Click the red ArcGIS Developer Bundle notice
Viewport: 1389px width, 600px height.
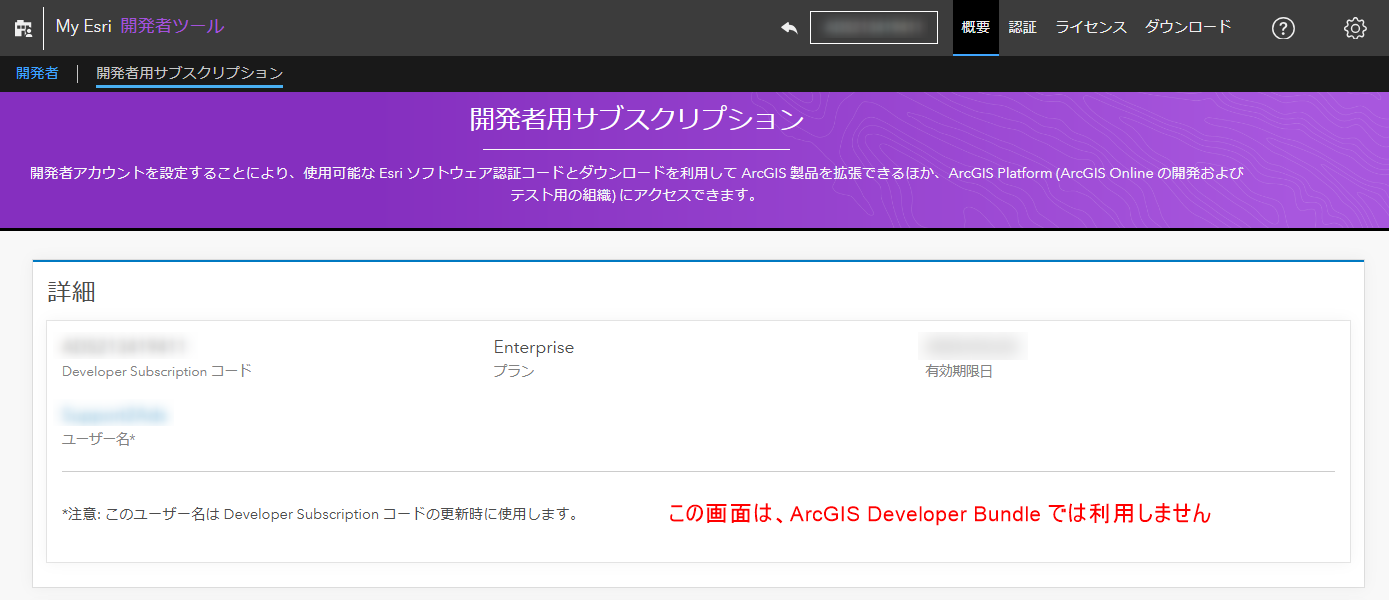pos(939,514)
